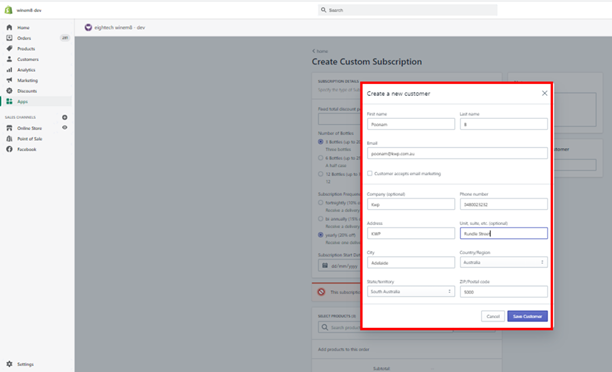Screen dimensions: 612x372
Task: Open Online Store storefront icon
Action: [x=9, y=128]
